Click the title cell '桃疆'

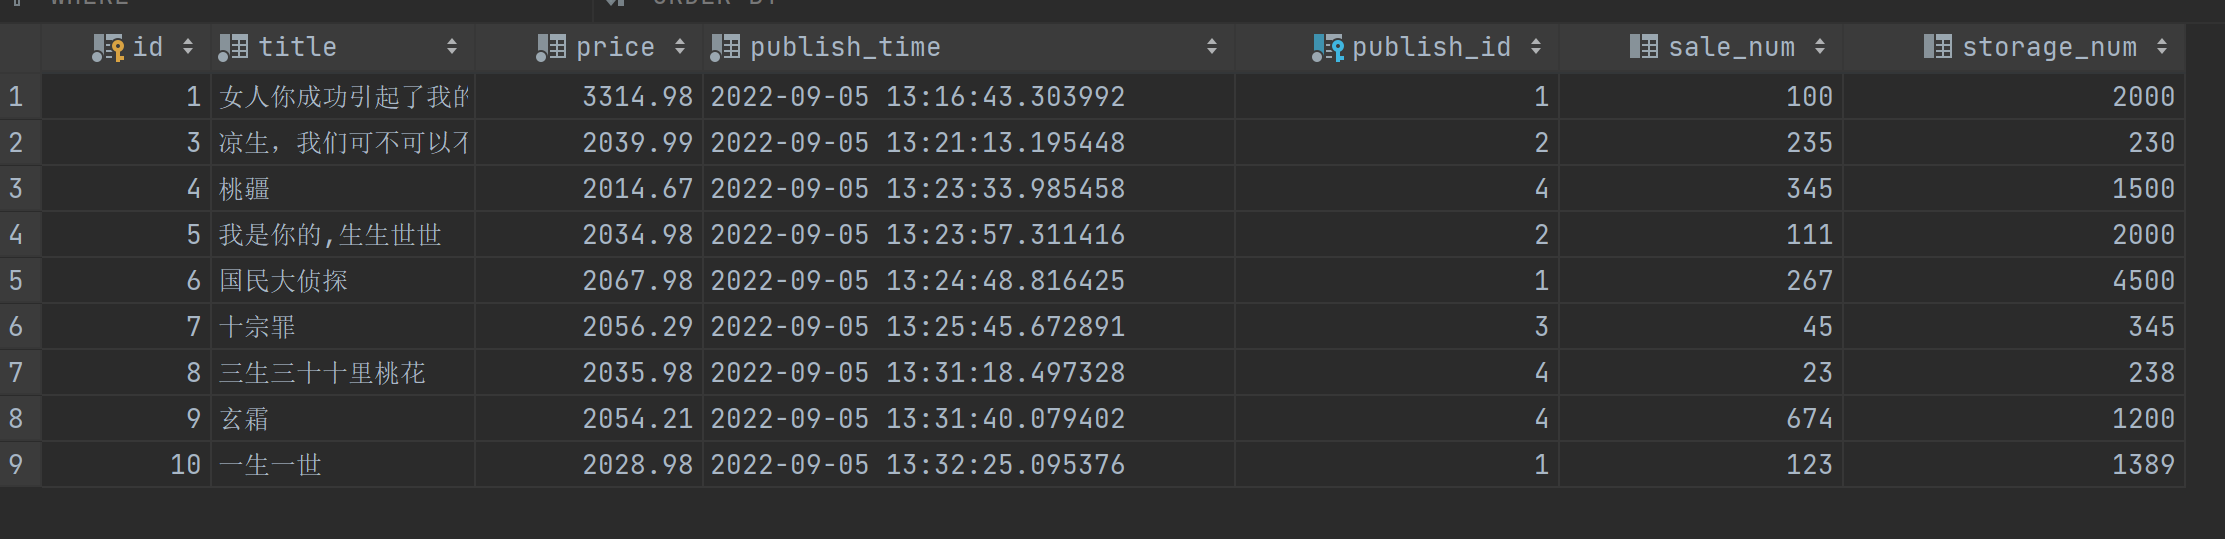tap(245, 189)
